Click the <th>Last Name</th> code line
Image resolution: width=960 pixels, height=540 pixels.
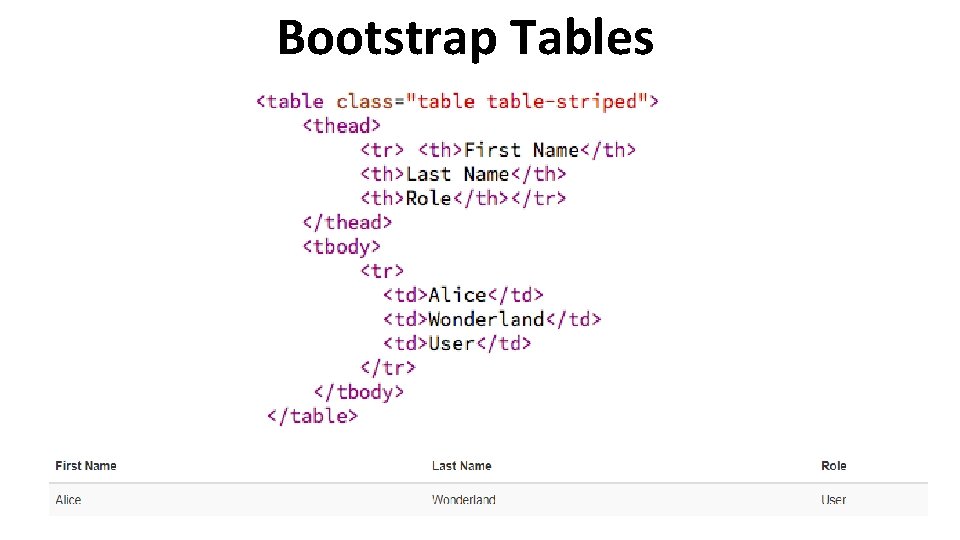[x=463, y=174]
